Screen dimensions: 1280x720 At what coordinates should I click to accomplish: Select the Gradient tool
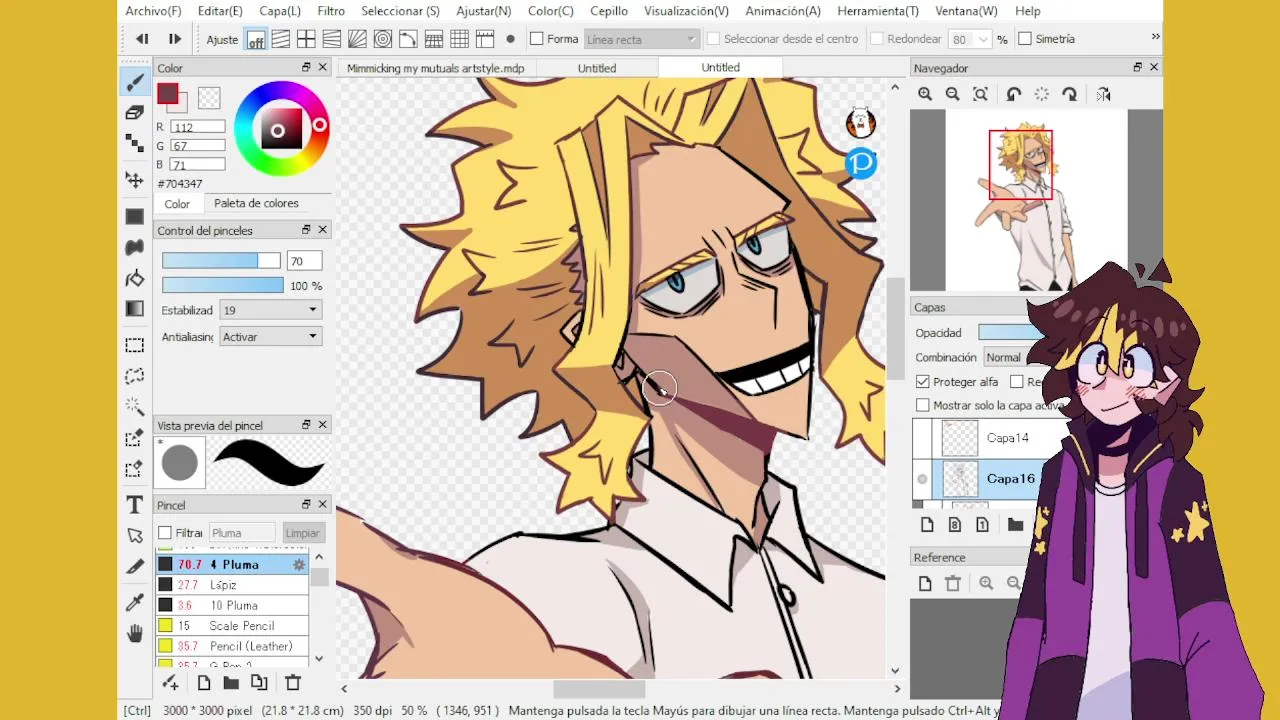click(135, 309)
